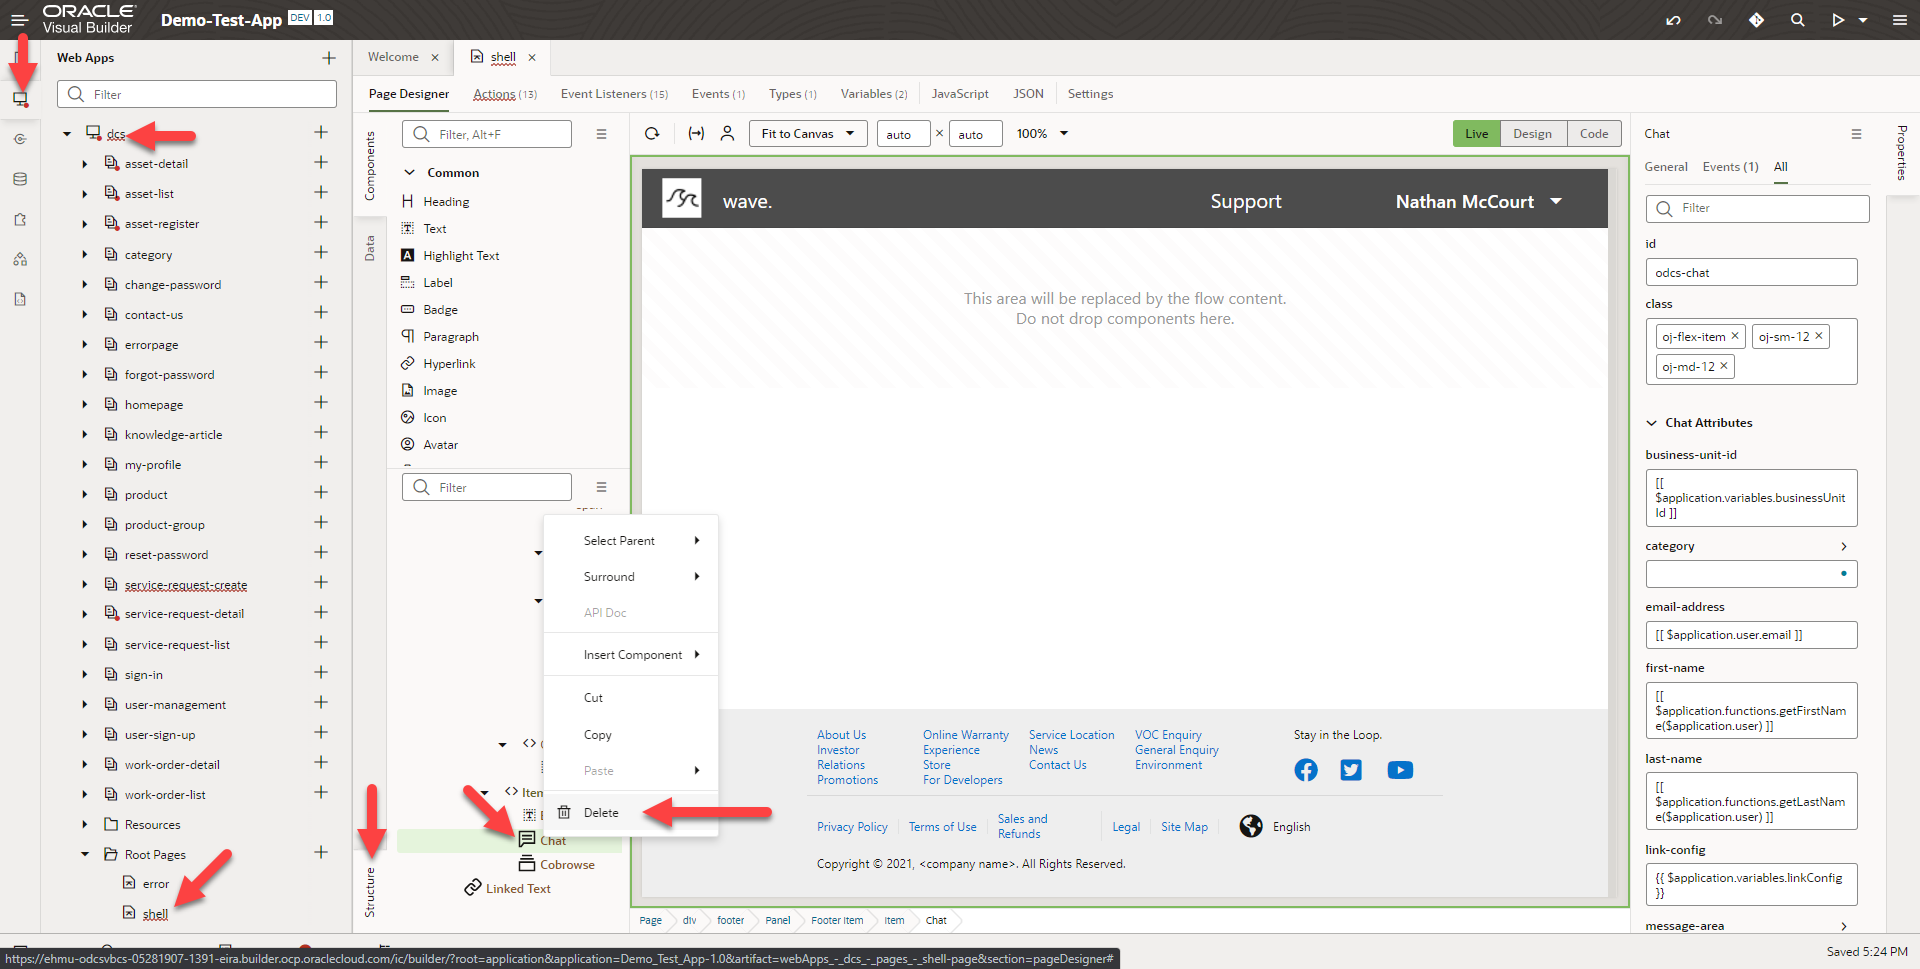Viewport: 1920px width, 969px height.
Task: Switch the canvas to Code mode
Action: click(1594, 133)
